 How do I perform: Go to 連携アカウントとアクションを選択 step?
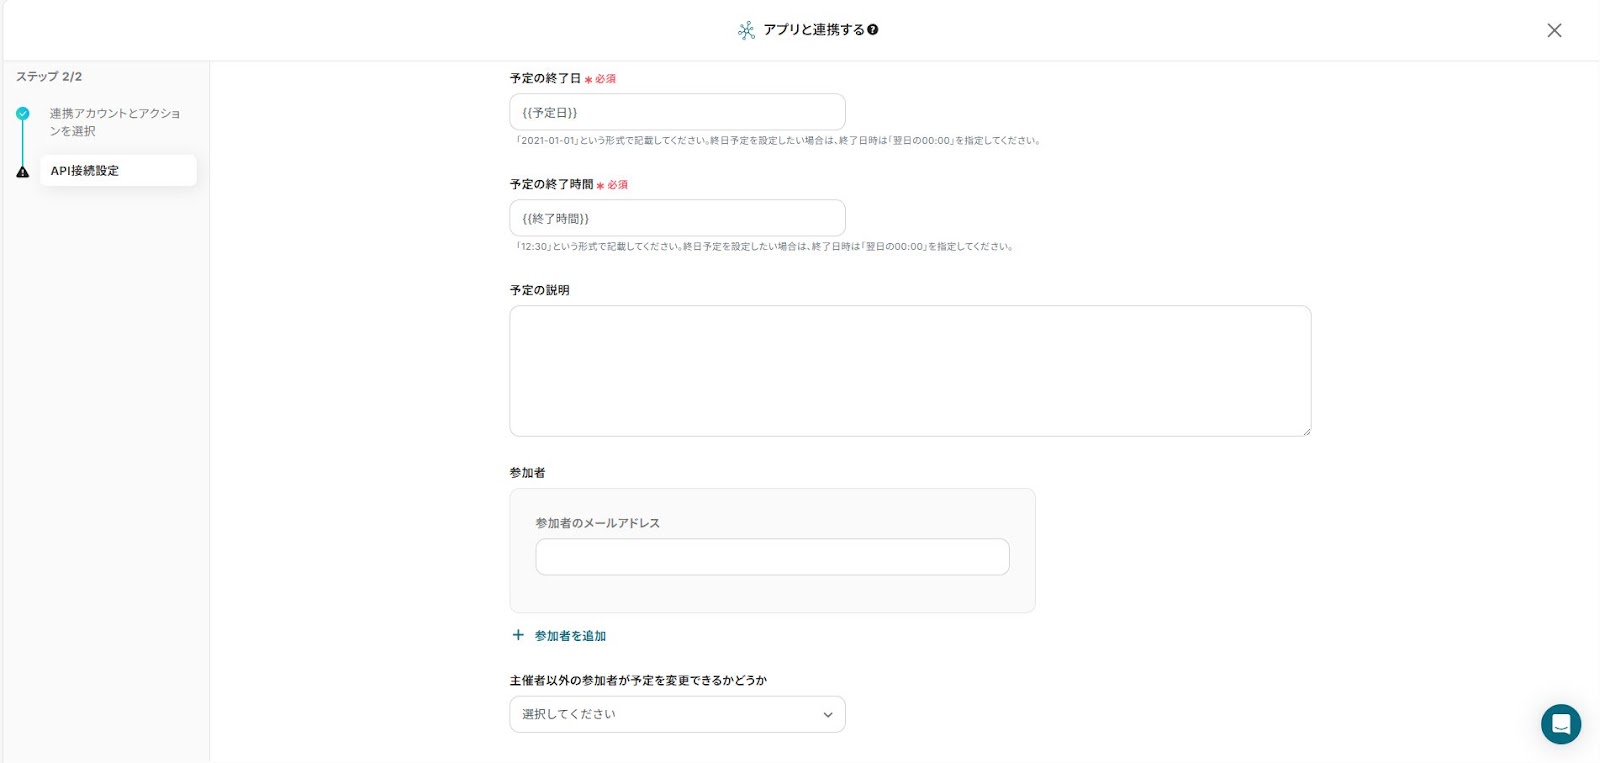pos(115,122)
